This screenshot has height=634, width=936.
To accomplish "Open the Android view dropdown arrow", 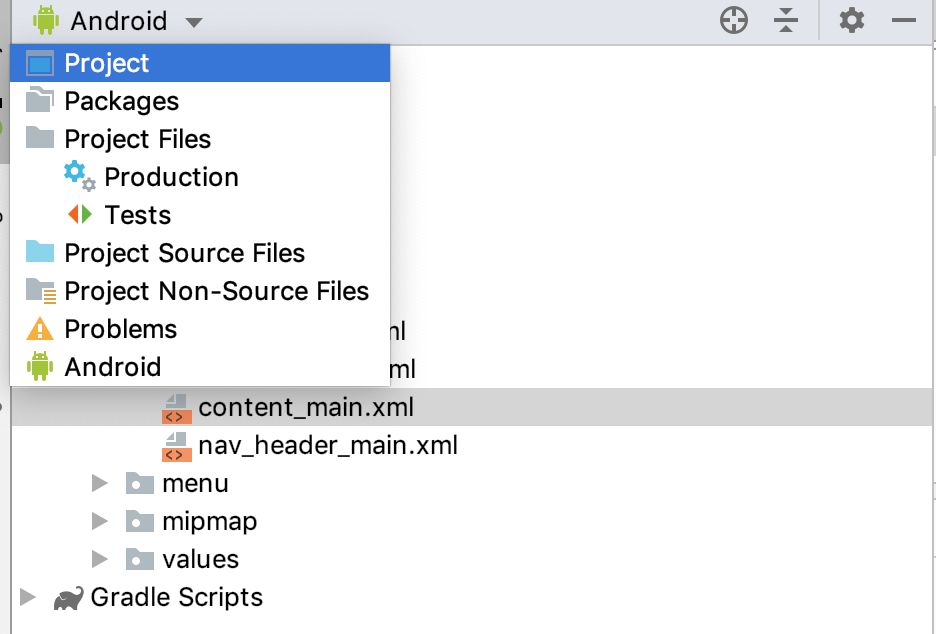I will coord(194,22).
